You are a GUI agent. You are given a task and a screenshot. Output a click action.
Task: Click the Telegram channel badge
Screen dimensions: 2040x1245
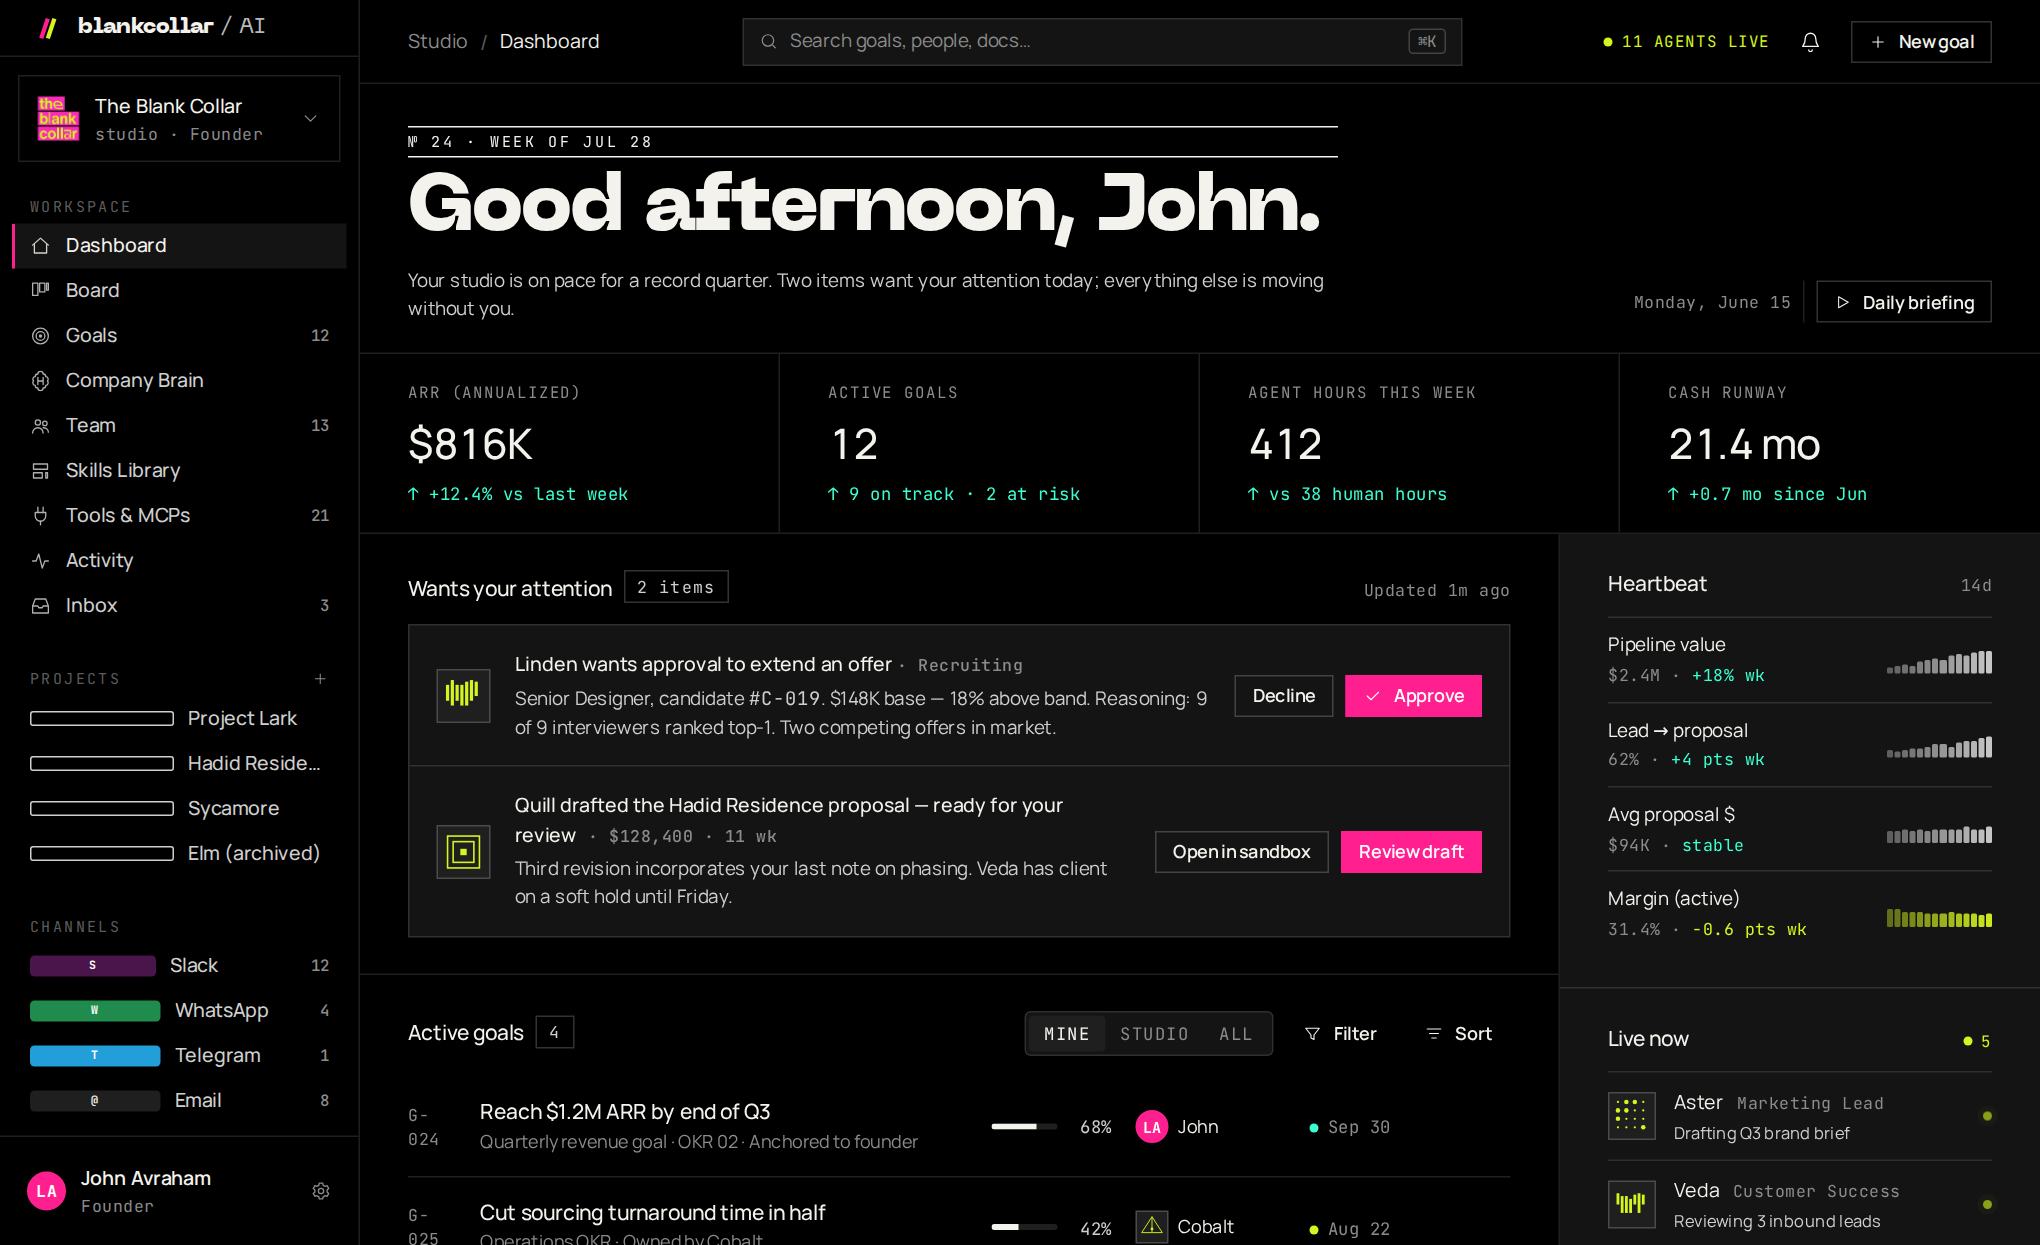pyautogui.click(x=95, y=1056)
